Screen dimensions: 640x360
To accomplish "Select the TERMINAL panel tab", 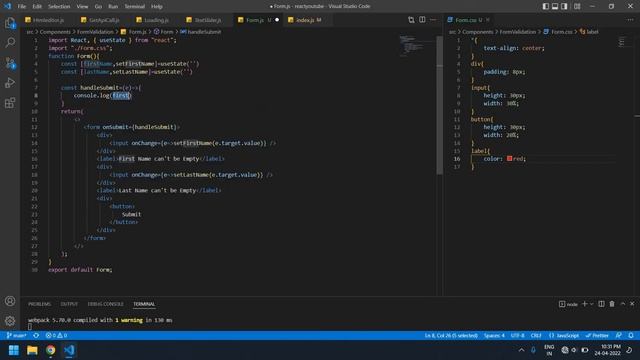I will coord(144,304).
